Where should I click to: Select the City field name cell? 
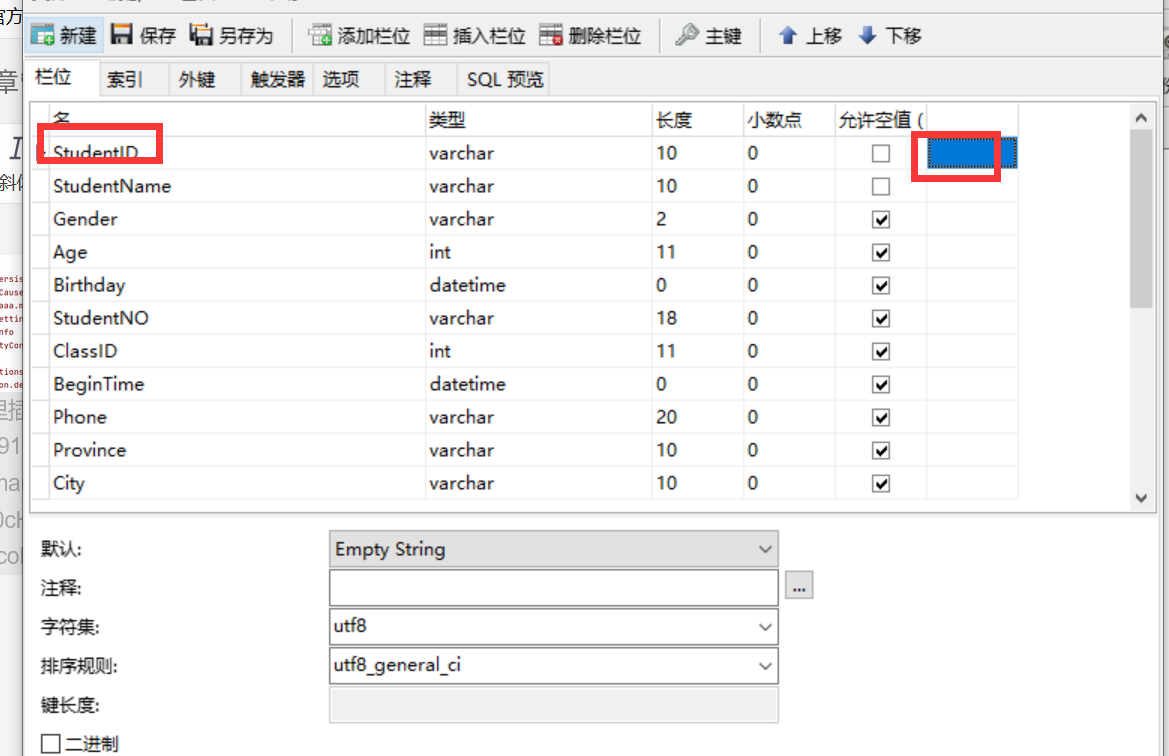coord(237,483)
